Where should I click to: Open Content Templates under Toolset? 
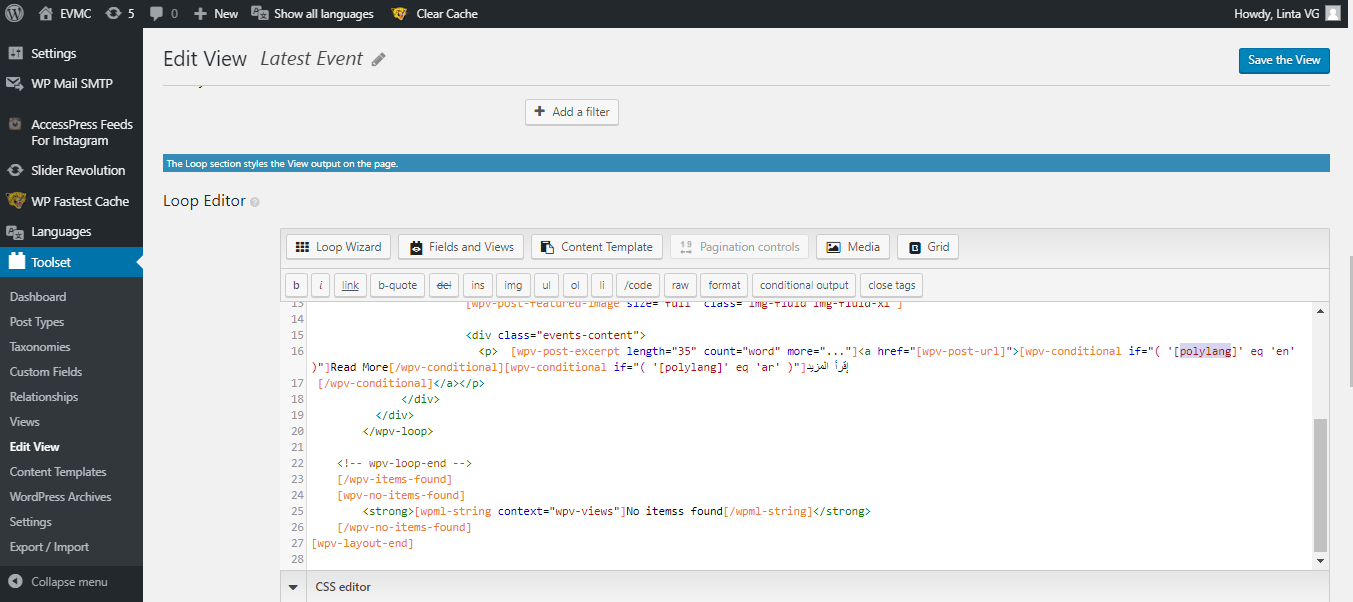click(57, 471)
